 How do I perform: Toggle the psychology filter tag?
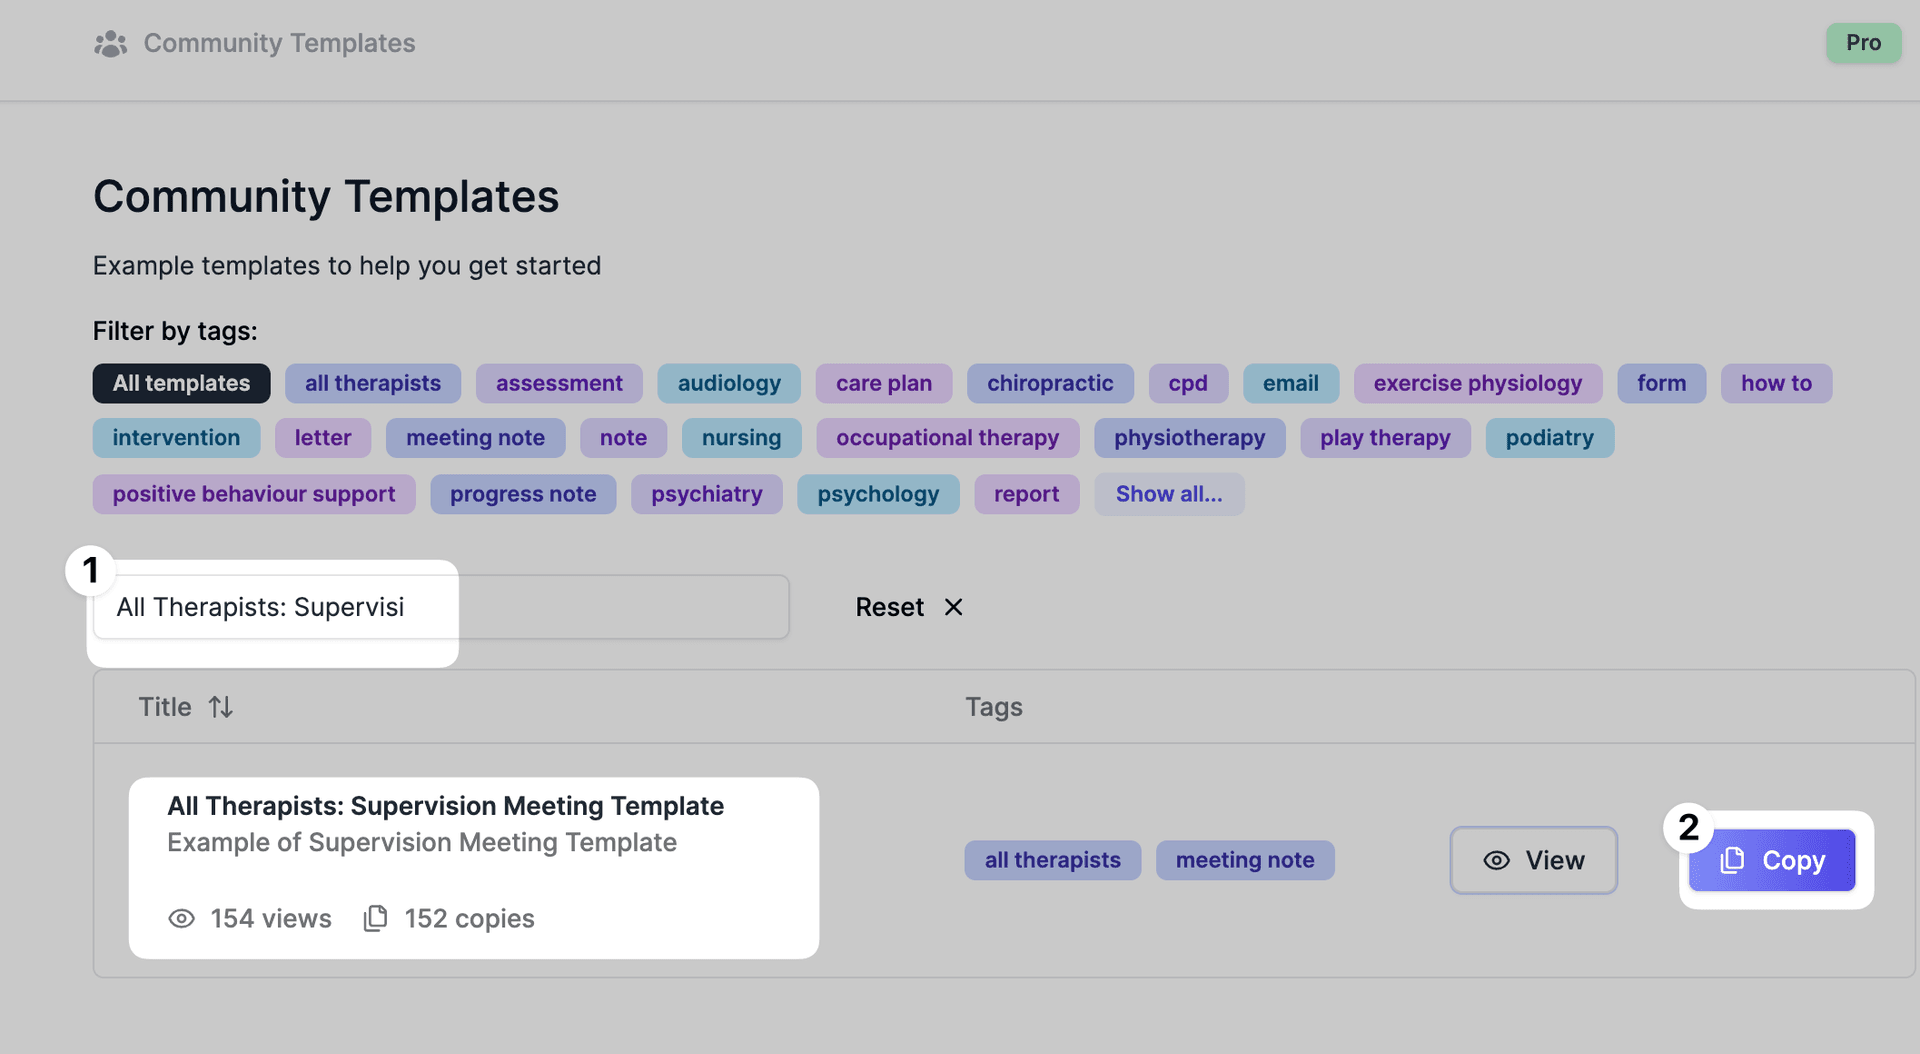878,493
